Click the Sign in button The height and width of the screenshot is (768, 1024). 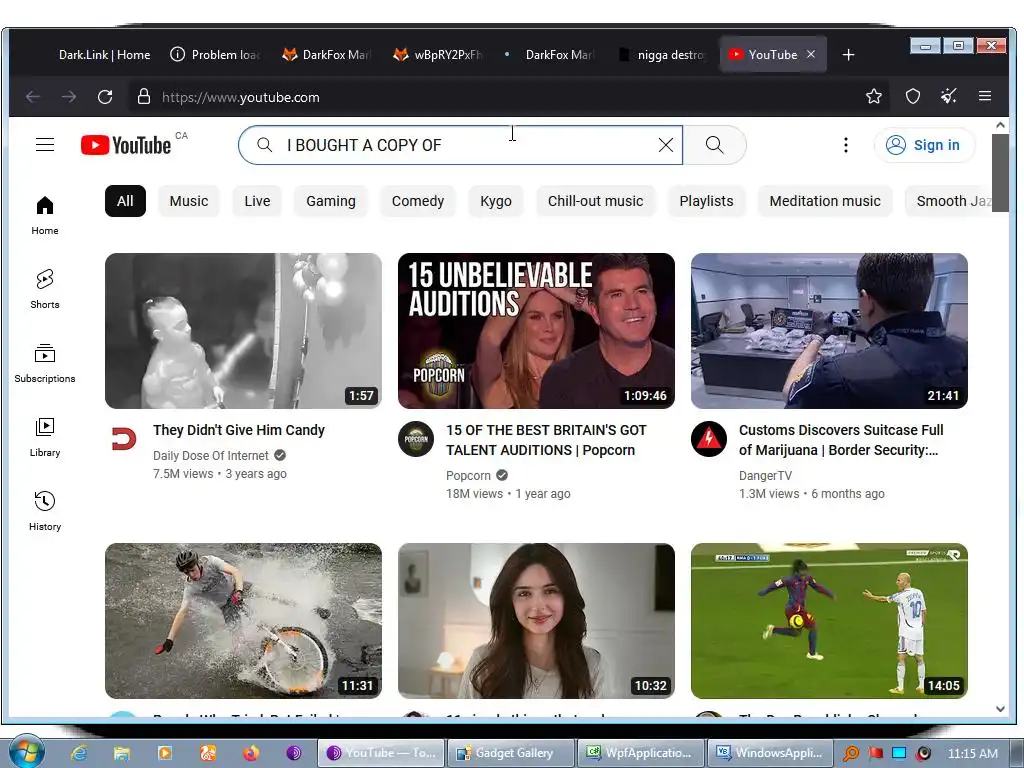924,145
